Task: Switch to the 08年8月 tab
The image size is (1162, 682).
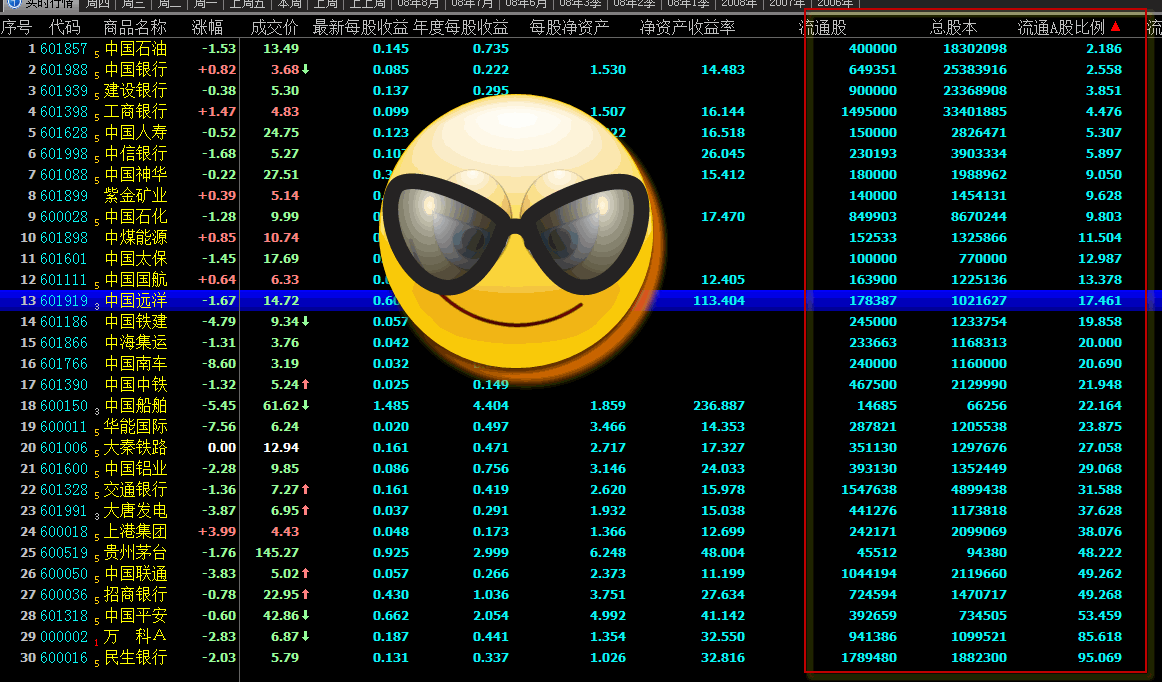Action: (418, 4)
